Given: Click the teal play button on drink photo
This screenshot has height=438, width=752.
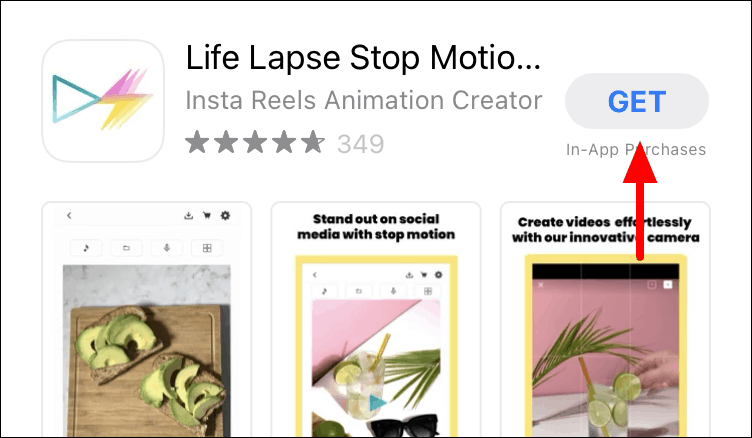Looking at the screenshot, I should coord(377,402).
